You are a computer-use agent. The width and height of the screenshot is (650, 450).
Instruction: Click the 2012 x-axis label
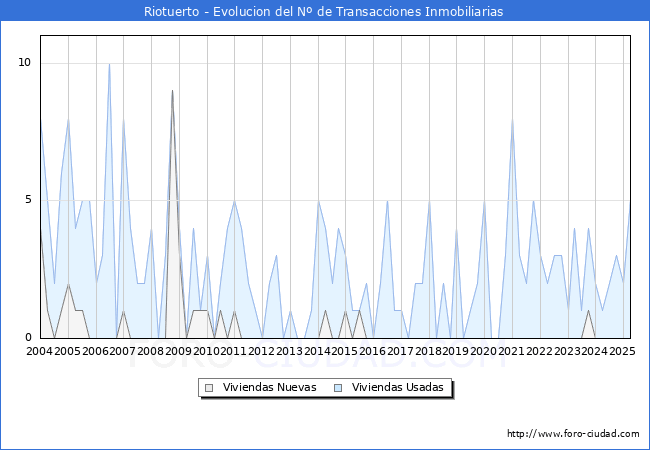coord(261,351)
